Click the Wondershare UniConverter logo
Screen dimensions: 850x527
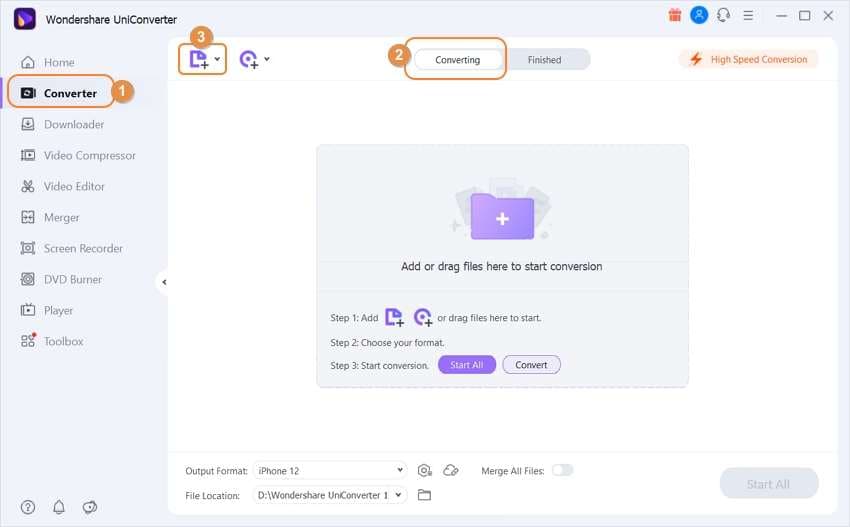tap(24, 19)
